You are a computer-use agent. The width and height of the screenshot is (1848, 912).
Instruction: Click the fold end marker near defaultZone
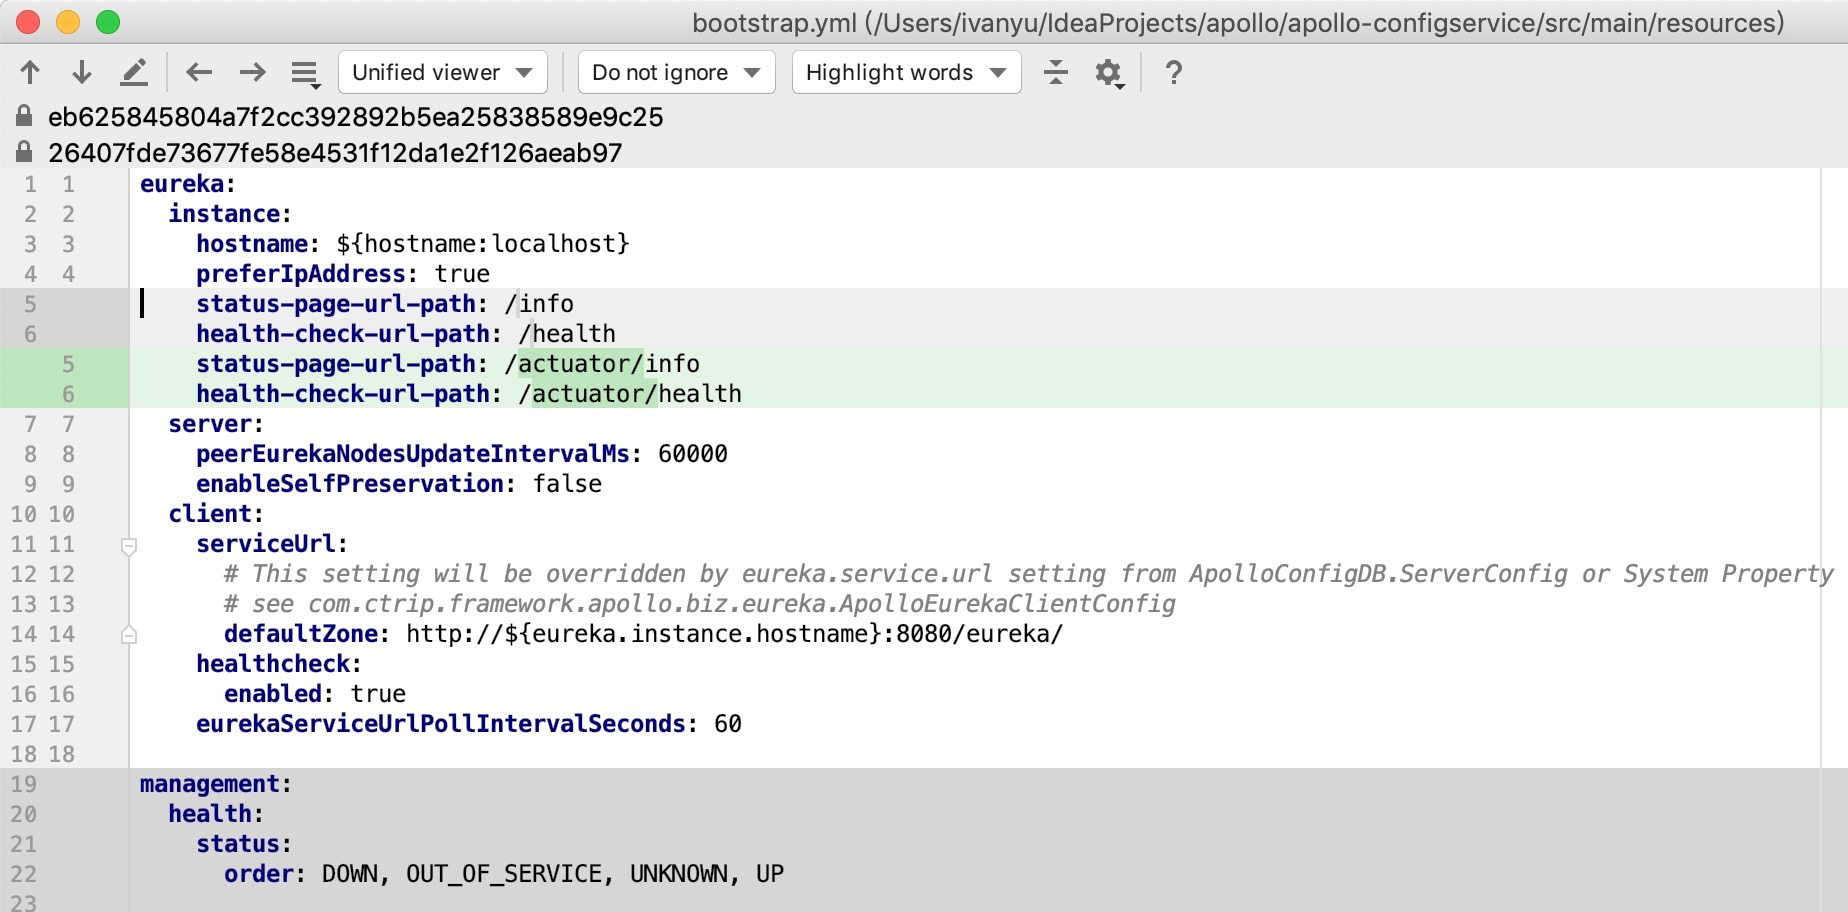point(128,634)
